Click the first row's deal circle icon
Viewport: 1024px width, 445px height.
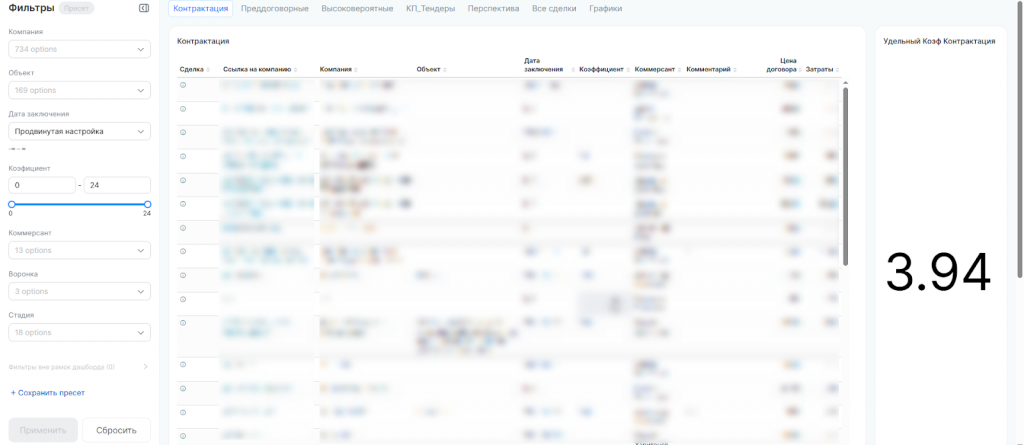pyautogui.click(x=183, y=86)
